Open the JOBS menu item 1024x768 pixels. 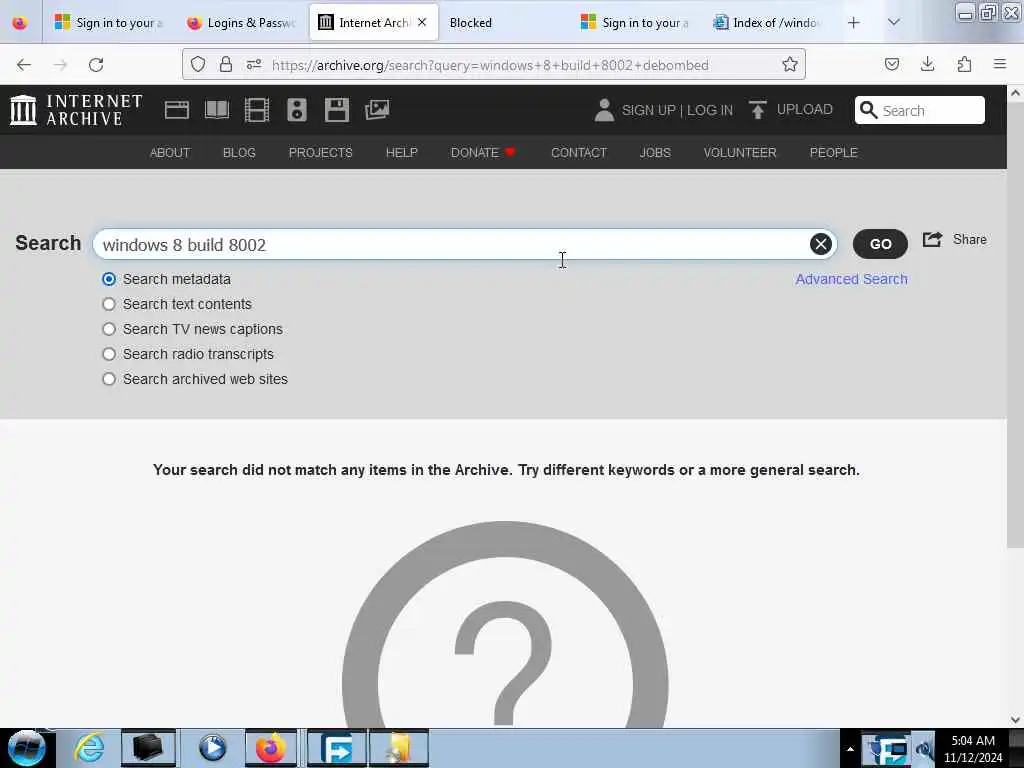tap(655, 153)
